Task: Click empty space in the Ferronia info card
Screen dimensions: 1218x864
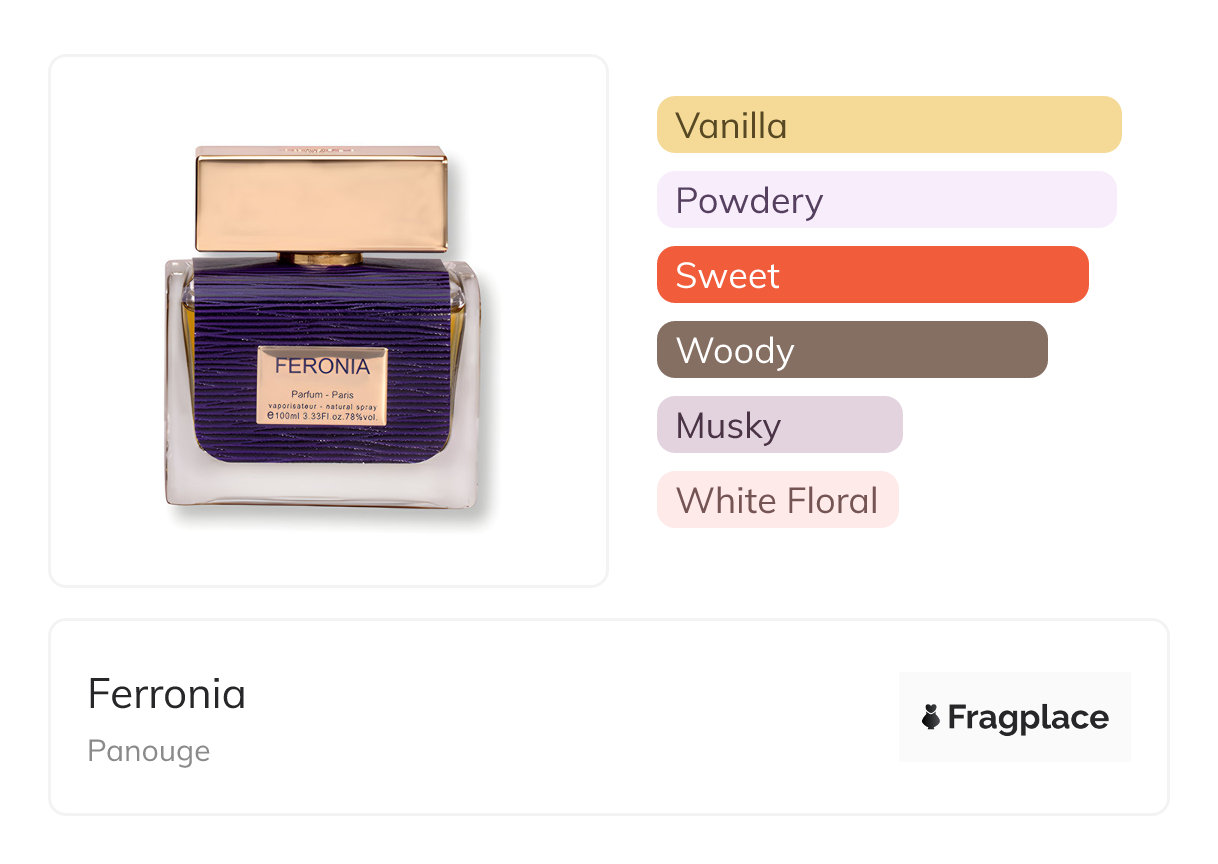Action: 560,720
